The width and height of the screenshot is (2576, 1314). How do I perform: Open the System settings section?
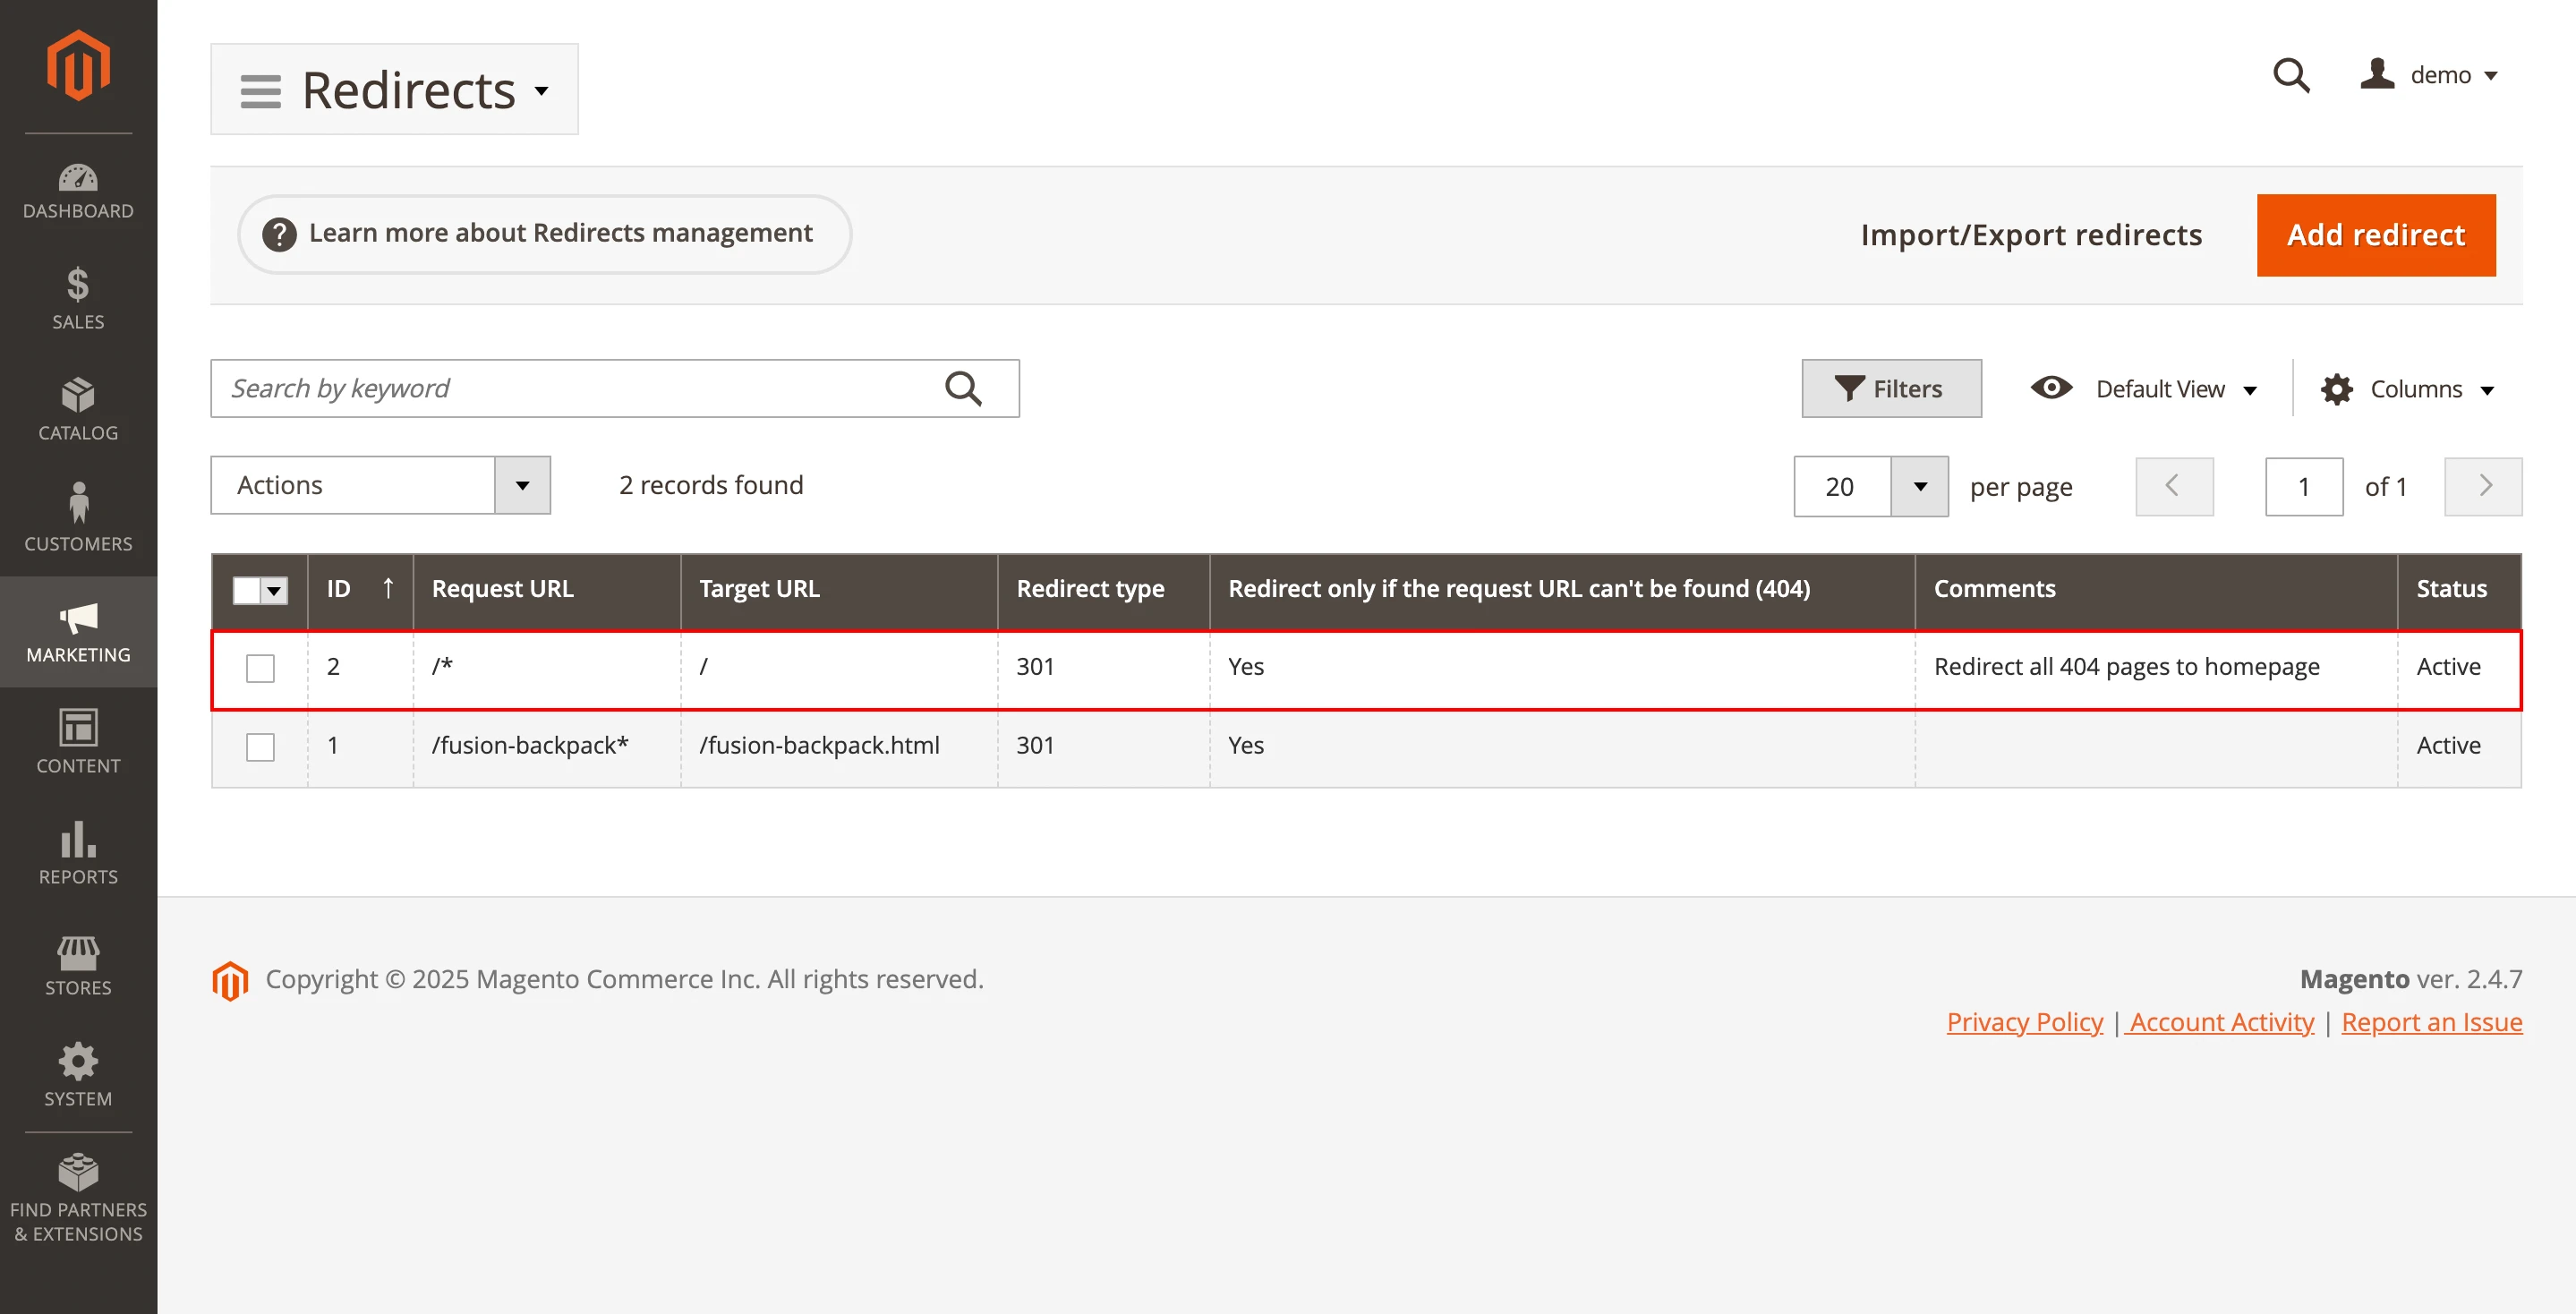[78, 1075]
